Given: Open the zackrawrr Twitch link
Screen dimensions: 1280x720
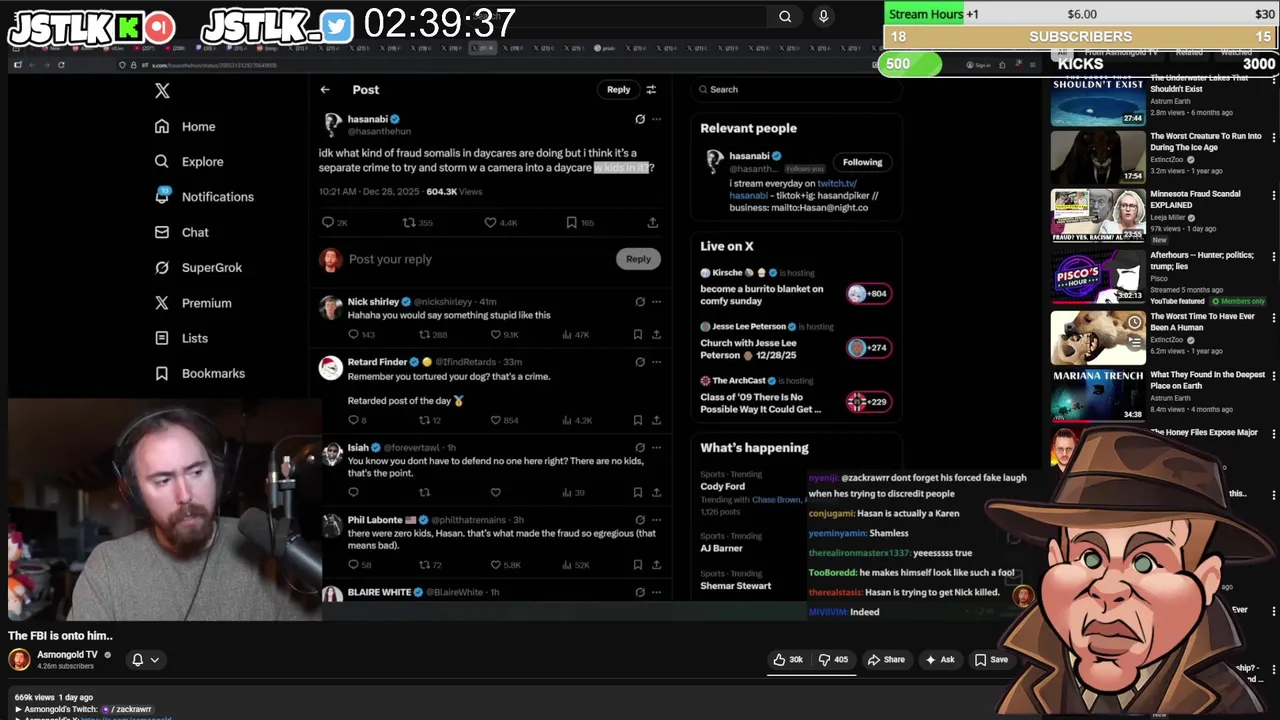Looking at the screenshot, I should point(127,709).
